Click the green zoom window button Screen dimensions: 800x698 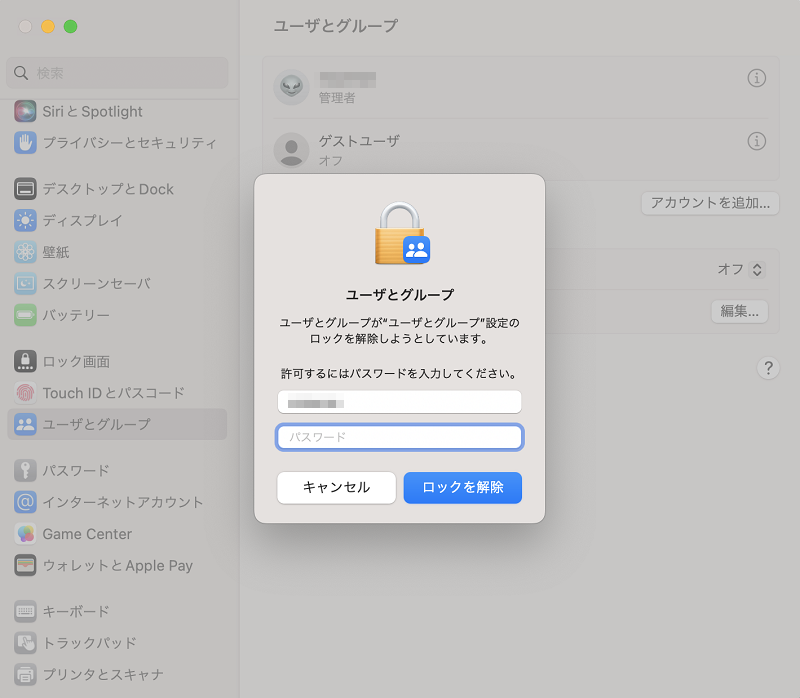pyautogui.click(x=70, y=27)
